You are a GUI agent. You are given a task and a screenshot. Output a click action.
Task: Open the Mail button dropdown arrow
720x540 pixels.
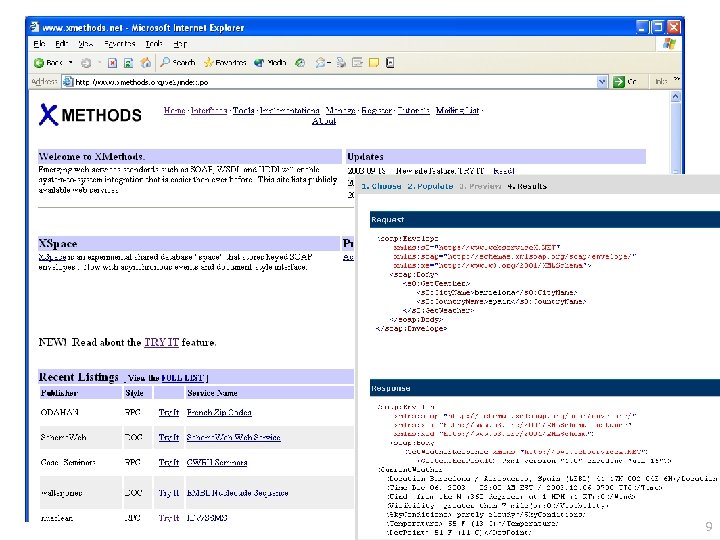point(329,63)
